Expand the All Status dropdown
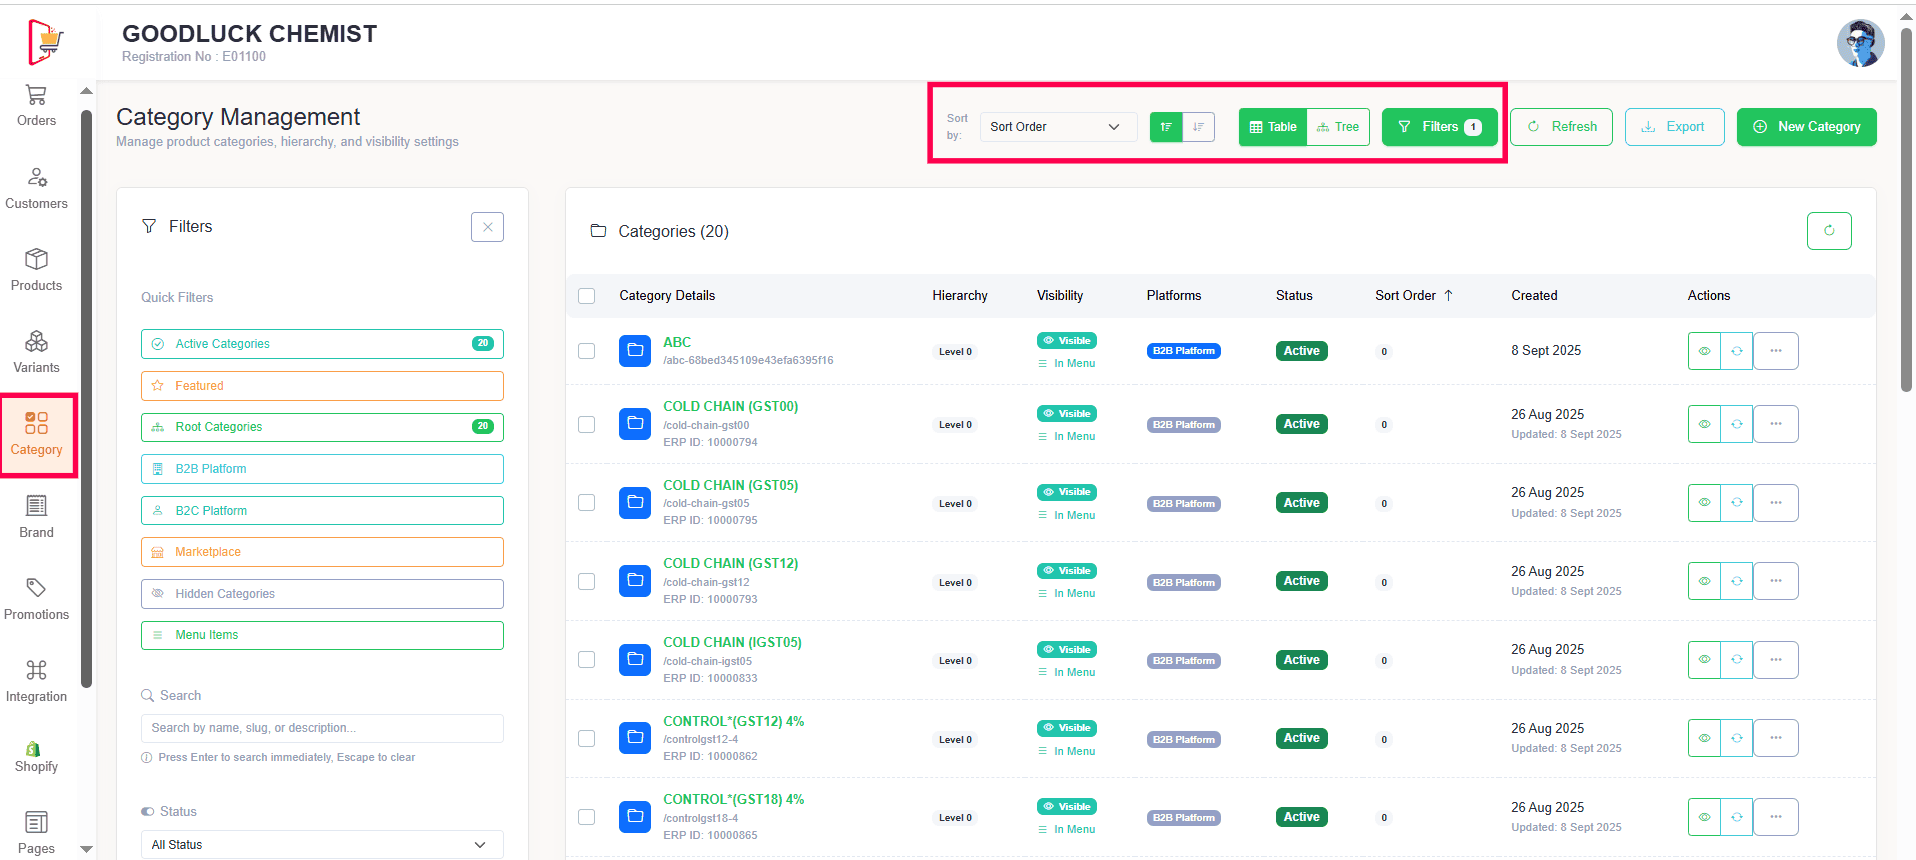The image size is (1916, 860). [x=321, y=845]
